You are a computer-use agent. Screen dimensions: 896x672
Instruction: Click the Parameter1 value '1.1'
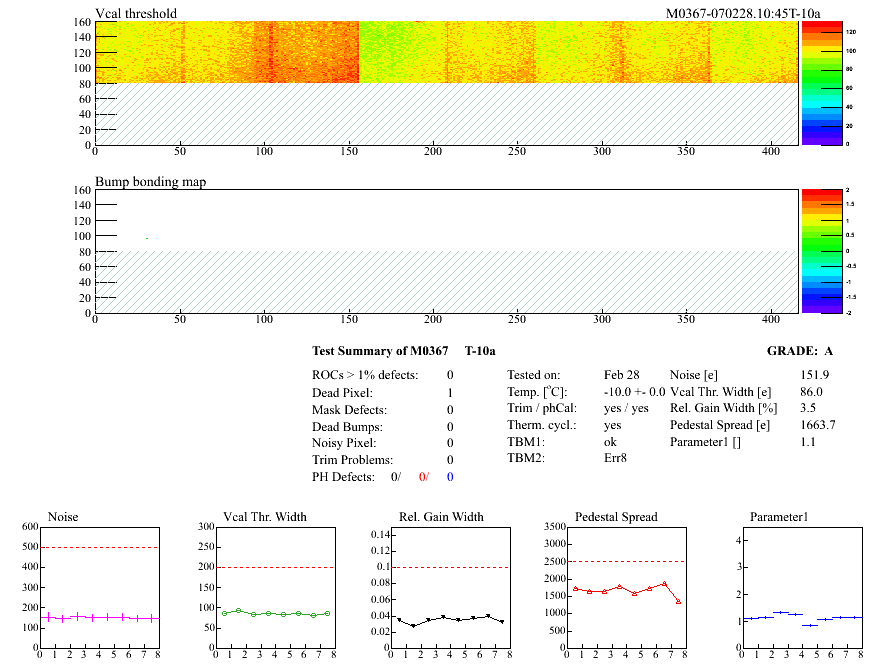pos(808,442)
